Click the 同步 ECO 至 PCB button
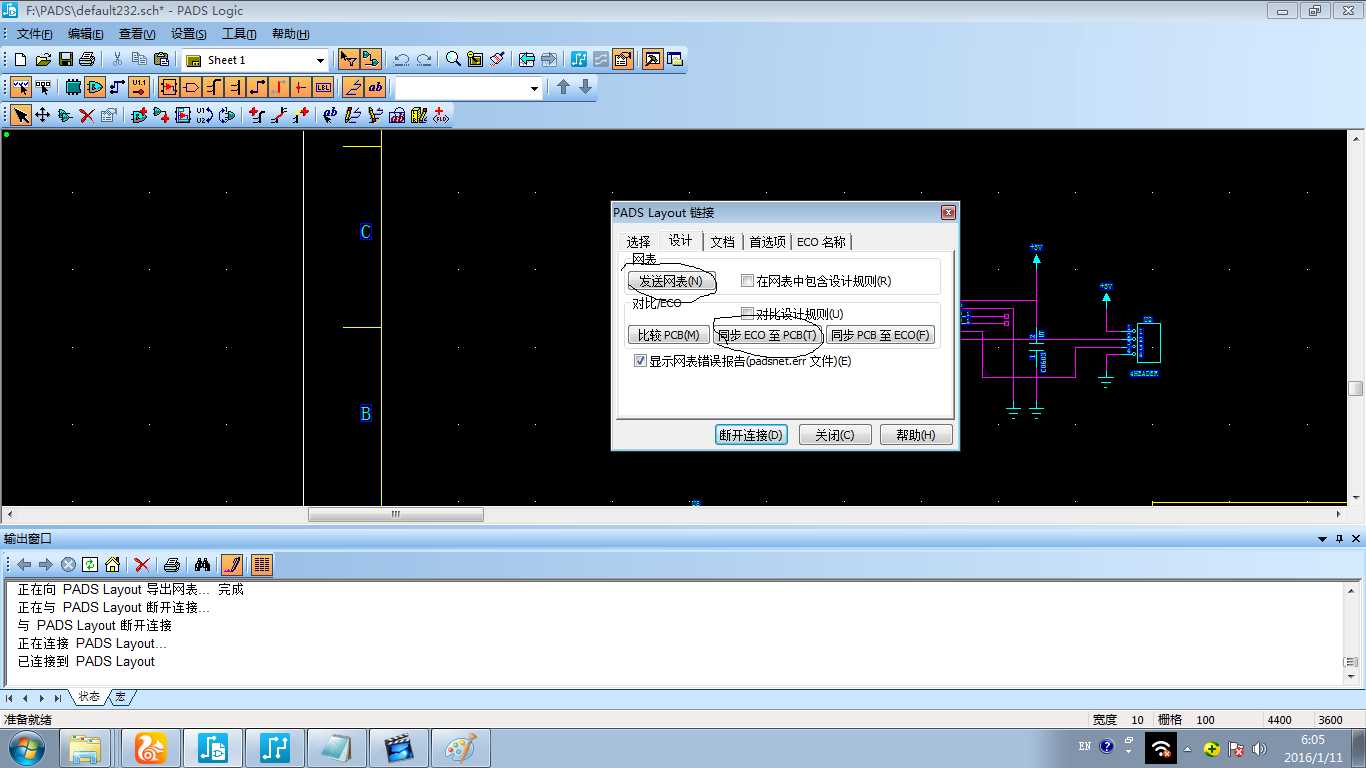This screenshot has height=768, width=1366. click(x=767, y=335)
